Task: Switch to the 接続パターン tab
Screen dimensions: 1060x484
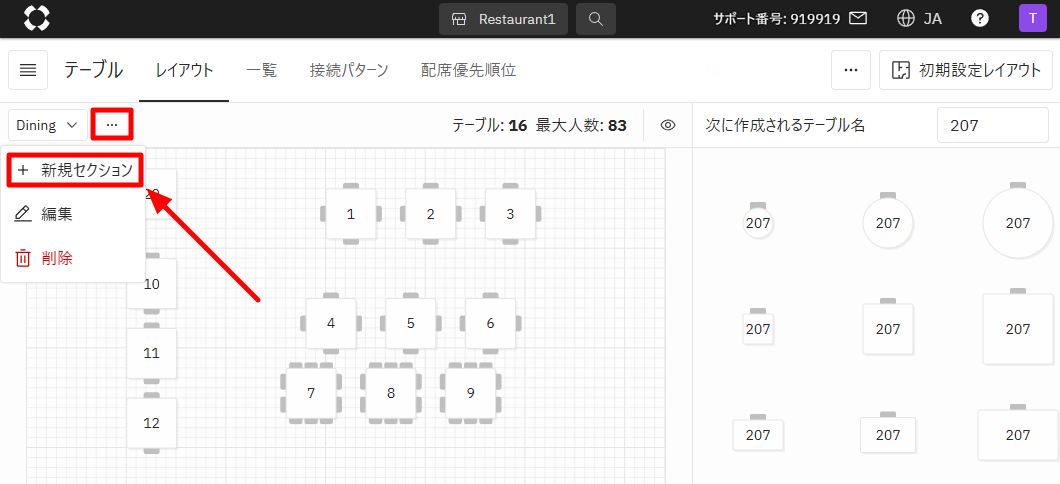Action: click(x=349, y=70)
